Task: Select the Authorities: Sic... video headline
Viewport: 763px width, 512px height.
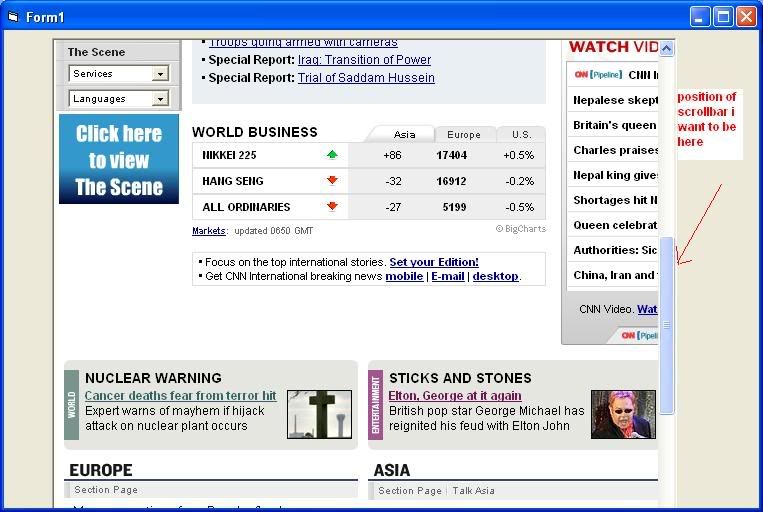Action: point(616,250)
